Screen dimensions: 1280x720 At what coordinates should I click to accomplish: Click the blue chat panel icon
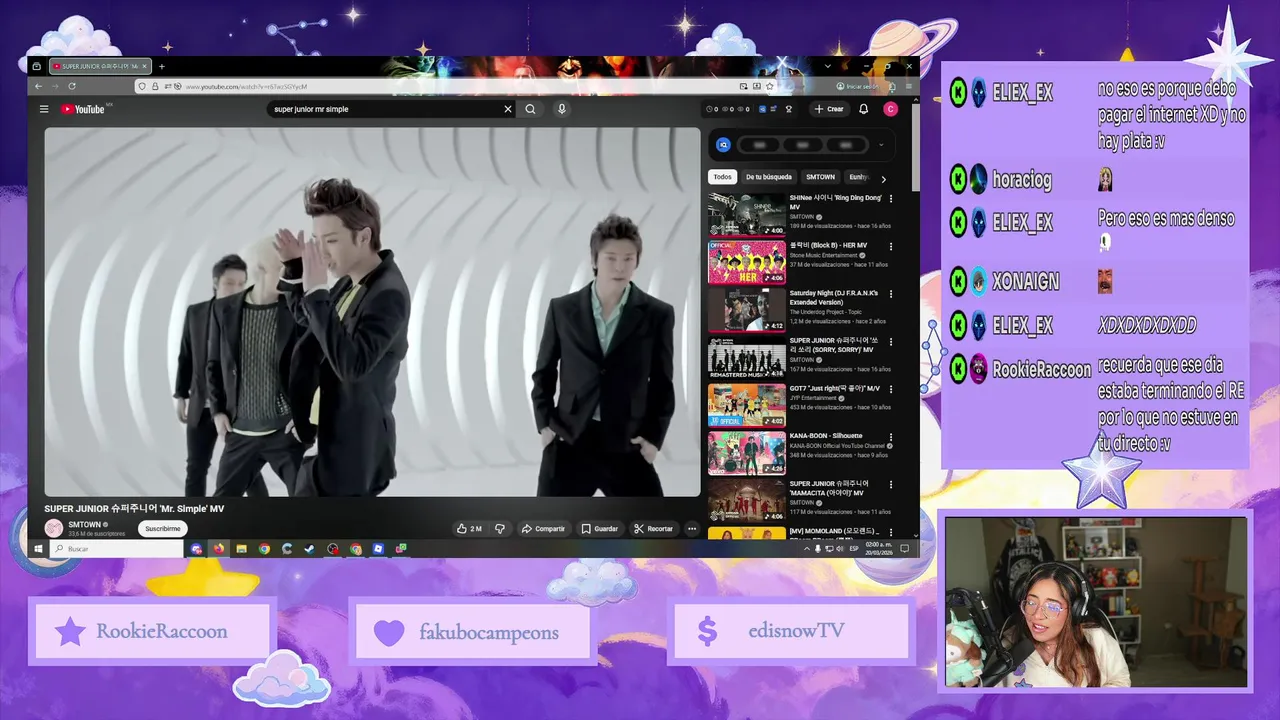(x=723, y=145)
